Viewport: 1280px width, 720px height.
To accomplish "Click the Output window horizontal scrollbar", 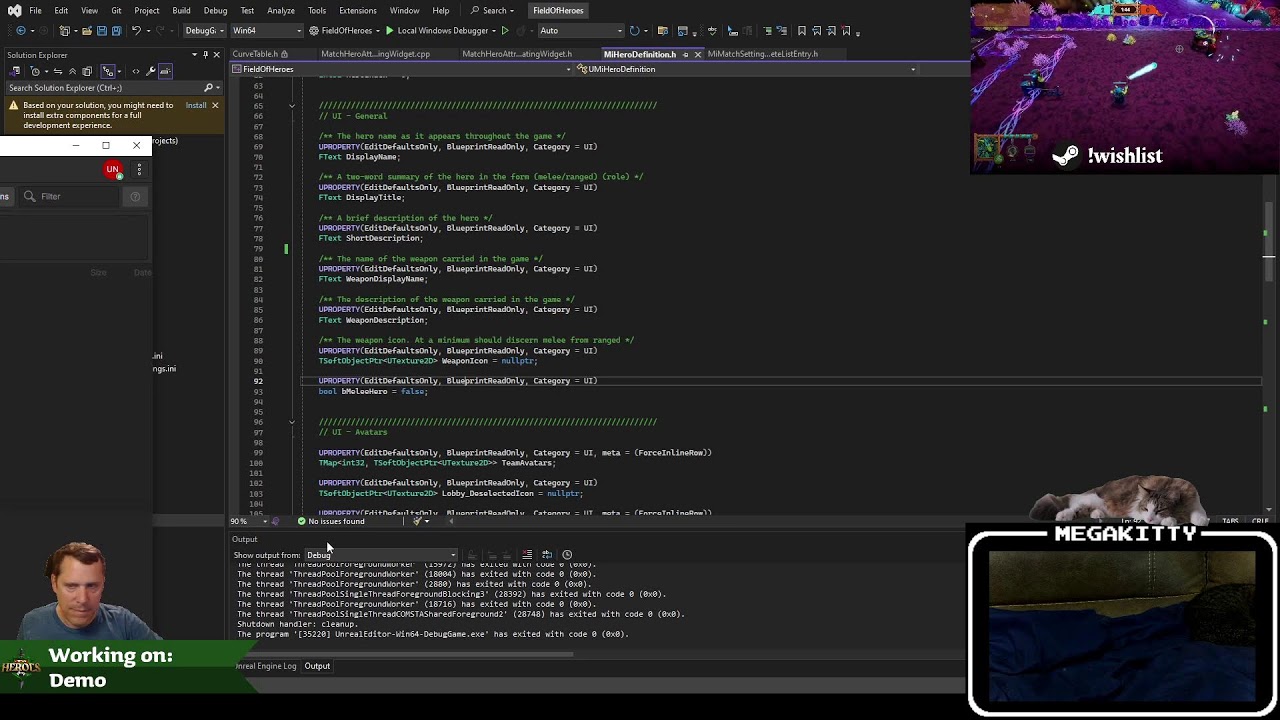I will [405, 655].
